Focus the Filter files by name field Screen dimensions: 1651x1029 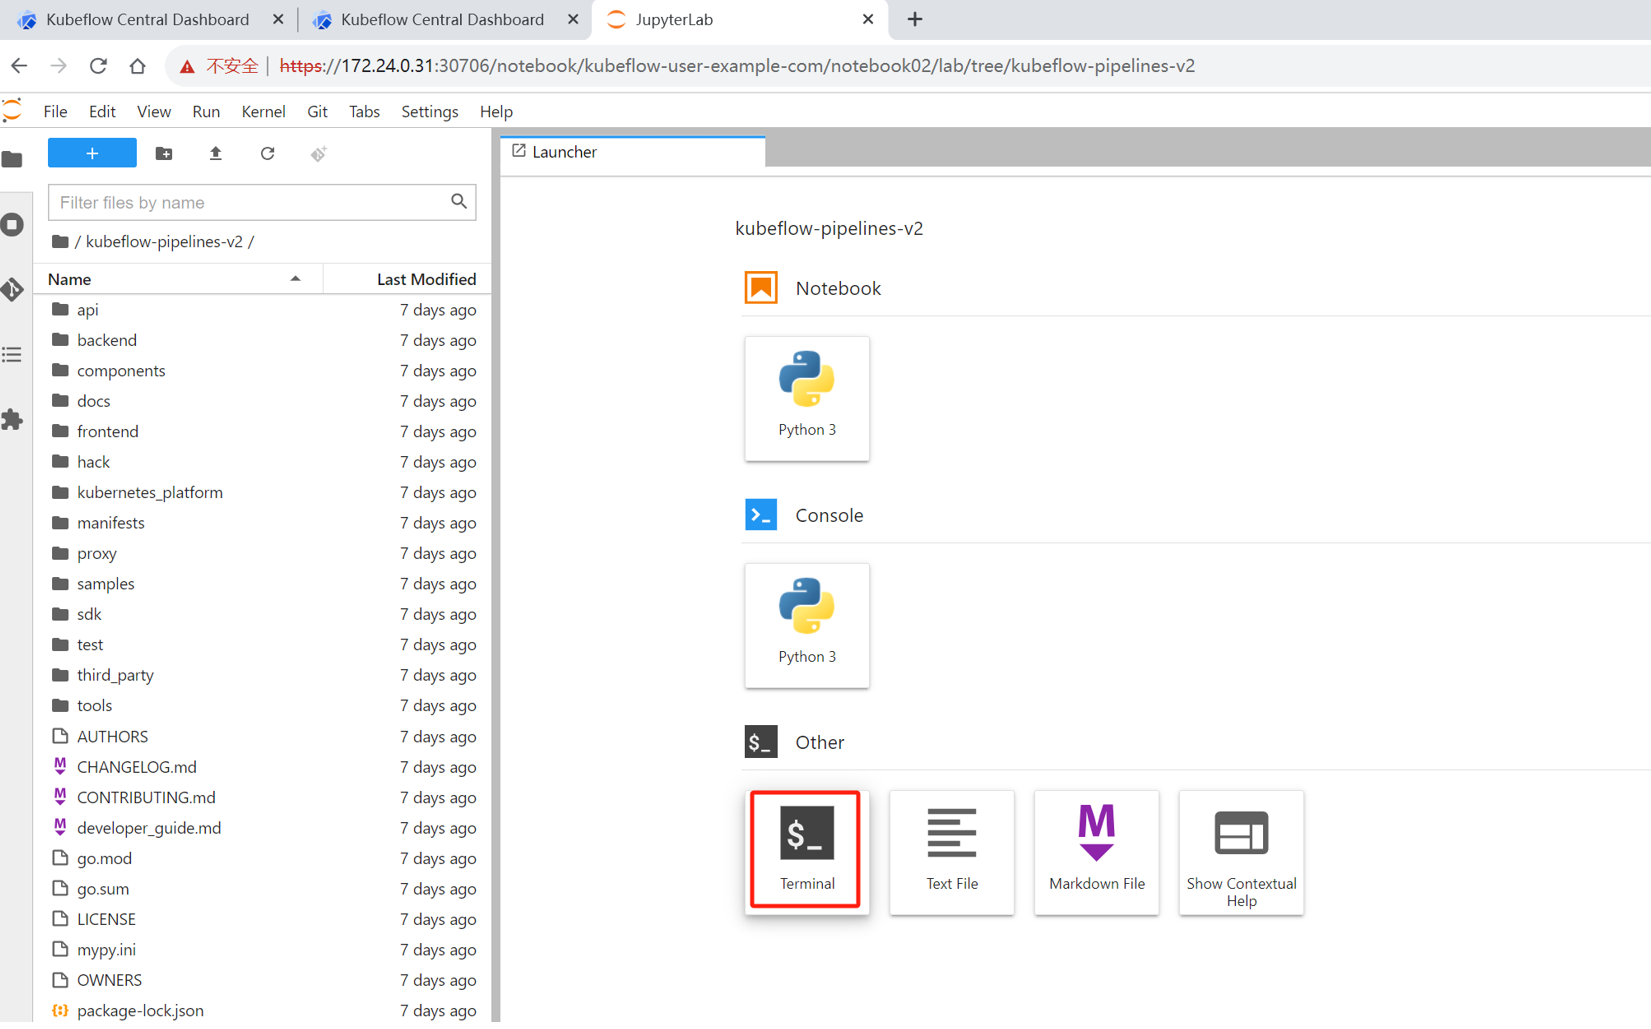click(262, 202)
